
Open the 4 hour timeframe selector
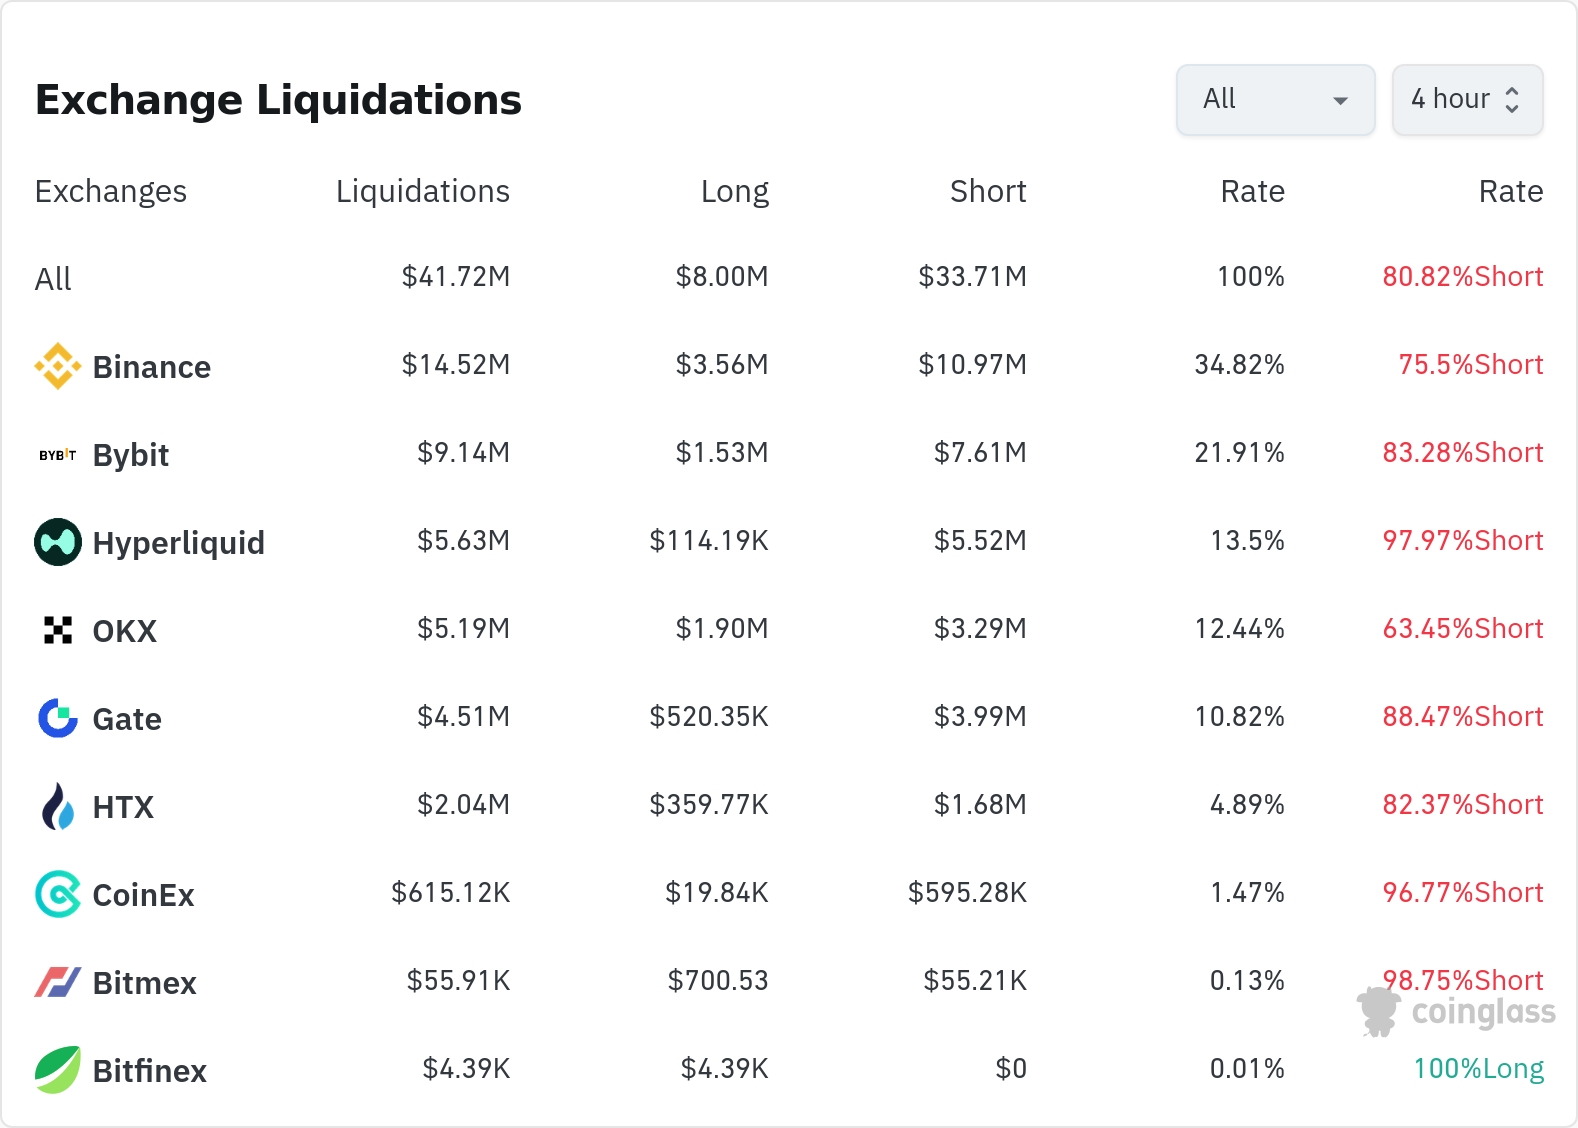click(x=1466, y=99)
